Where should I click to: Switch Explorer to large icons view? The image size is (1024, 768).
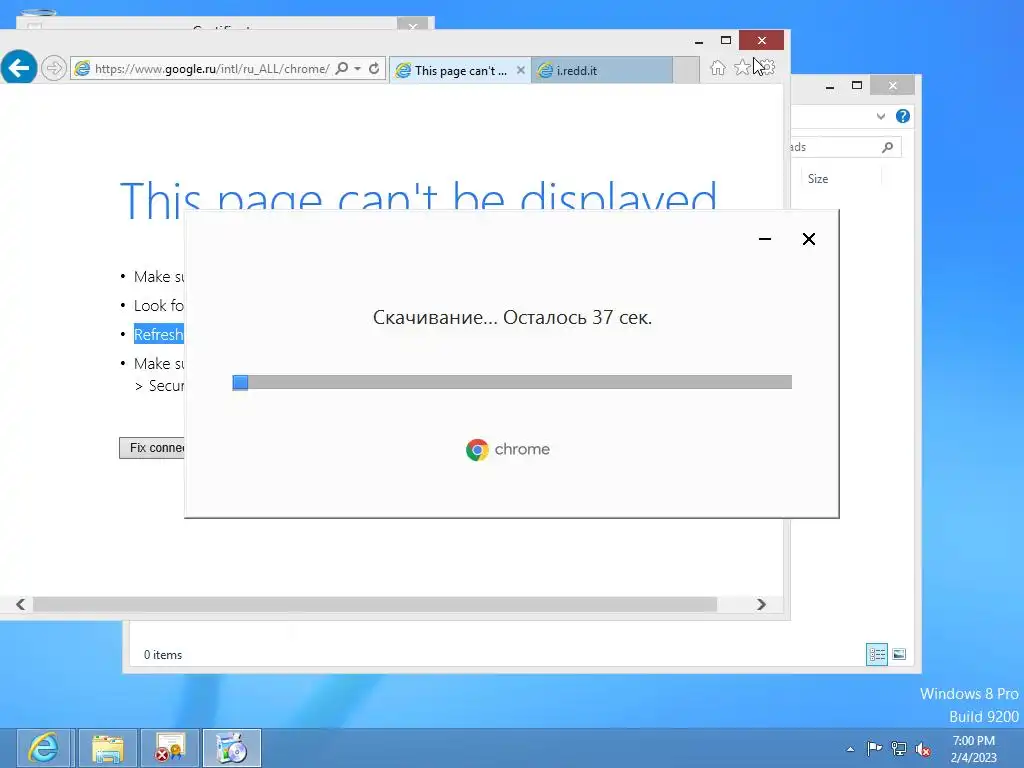pyautogui.click(x=899, y=654)
